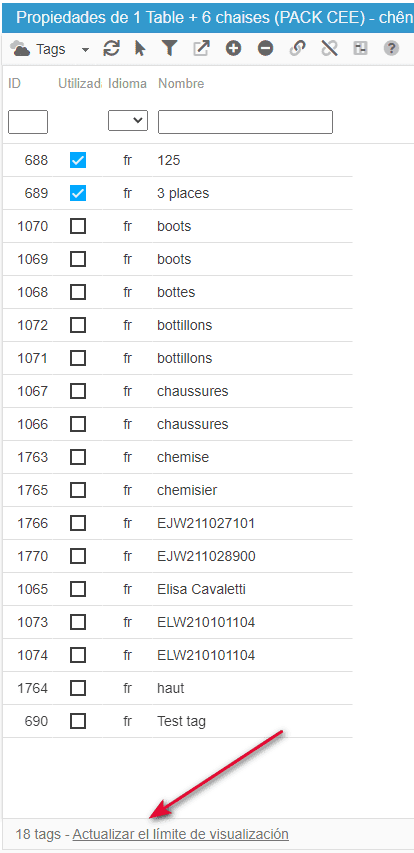The width and height of the screenshot is (414, 853).
Task: Uncheck the box for tag 125
Action: [78, 160]
